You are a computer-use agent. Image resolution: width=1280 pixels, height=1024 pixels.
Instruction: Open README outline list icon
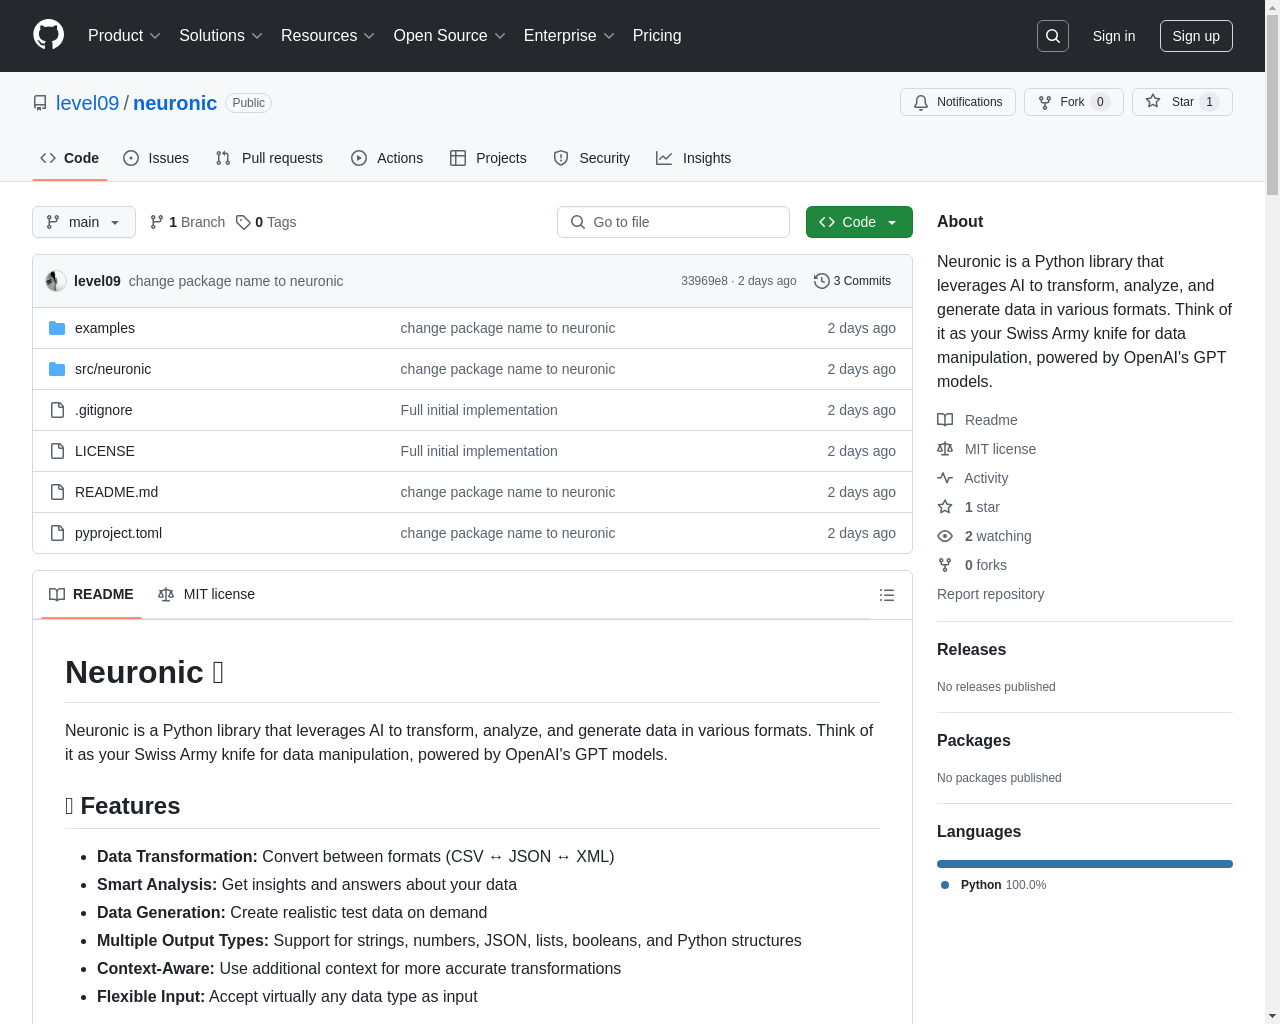click(887, 595)
